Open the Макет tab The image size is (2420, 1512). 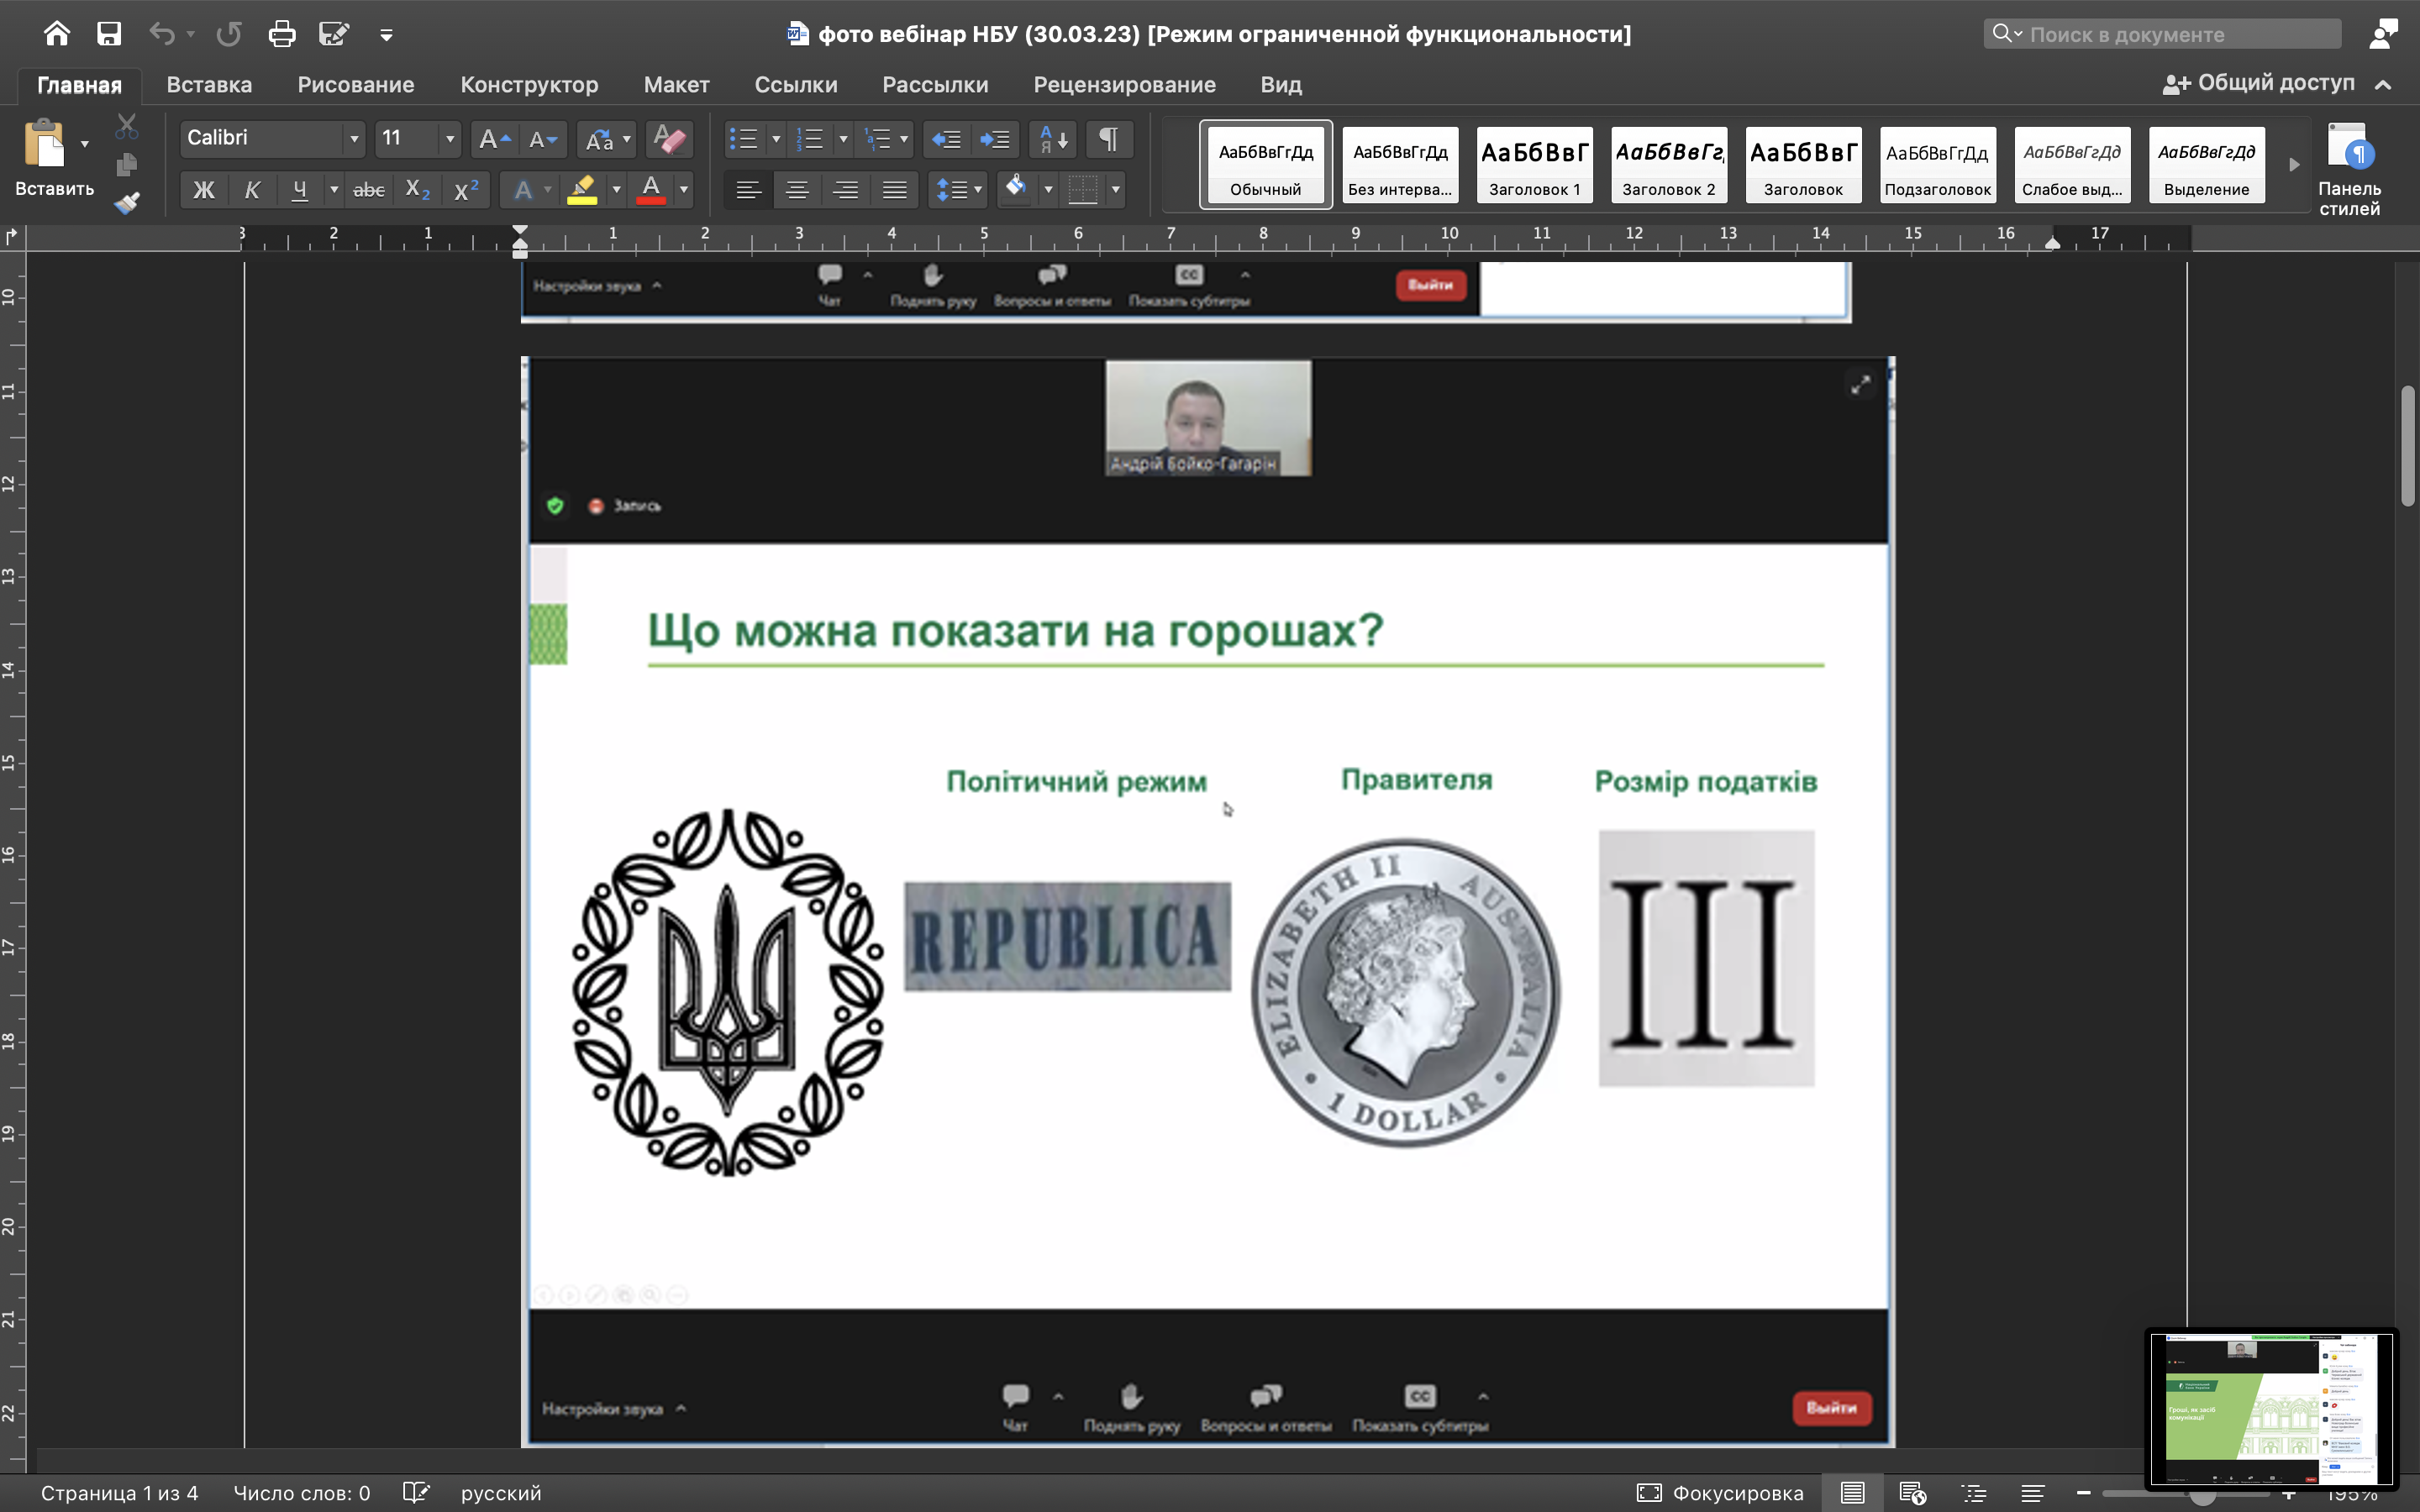676,85
